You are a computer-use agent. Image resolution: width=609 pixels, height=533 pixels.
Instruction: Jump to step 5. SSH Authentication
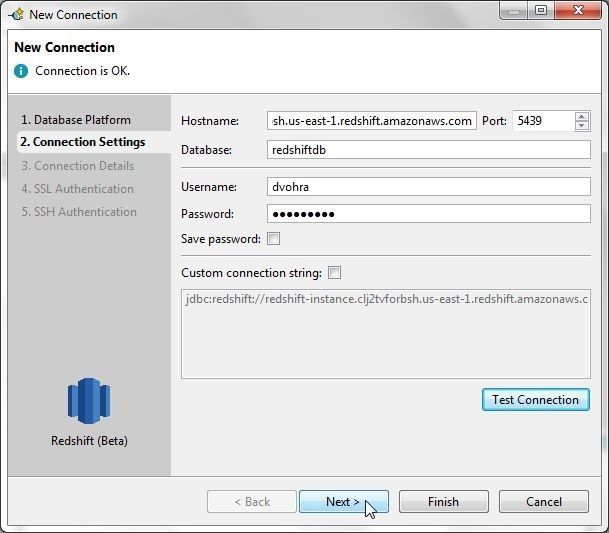pos(79,212)
